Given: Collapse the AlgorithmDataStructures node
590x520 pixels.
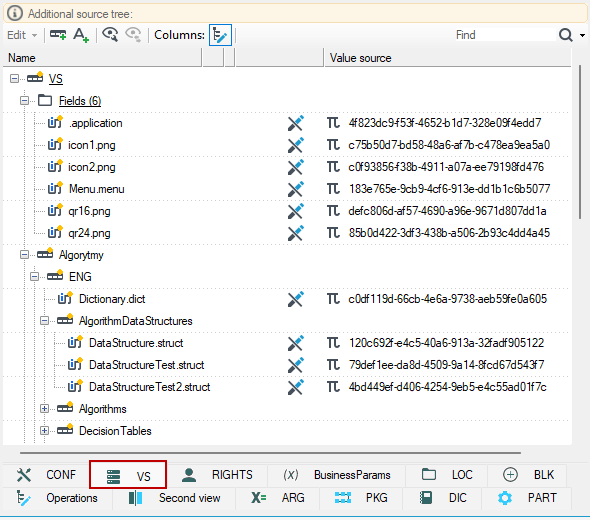Looking at the screenshot, I should [x=44, y=321].
